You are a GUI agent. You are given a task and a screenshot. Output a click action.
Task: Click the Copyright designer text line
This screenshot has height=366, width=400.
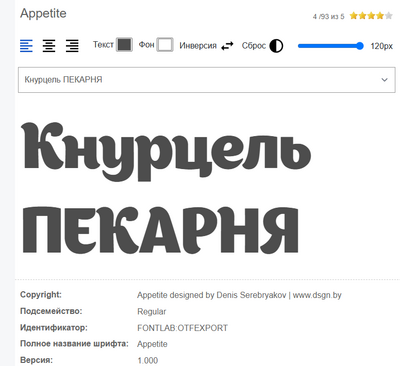(239, 295)
